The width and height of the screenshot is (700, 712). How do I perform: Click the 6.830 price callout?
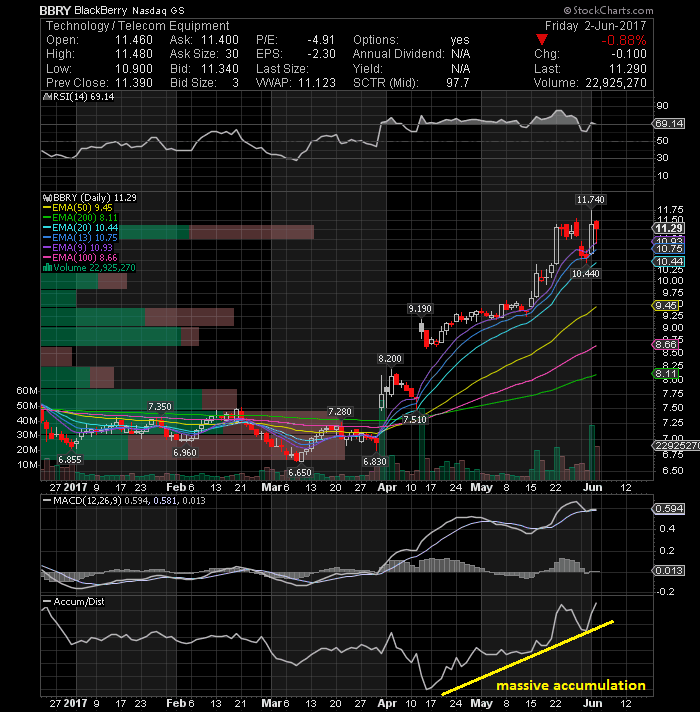coord(375,462)
